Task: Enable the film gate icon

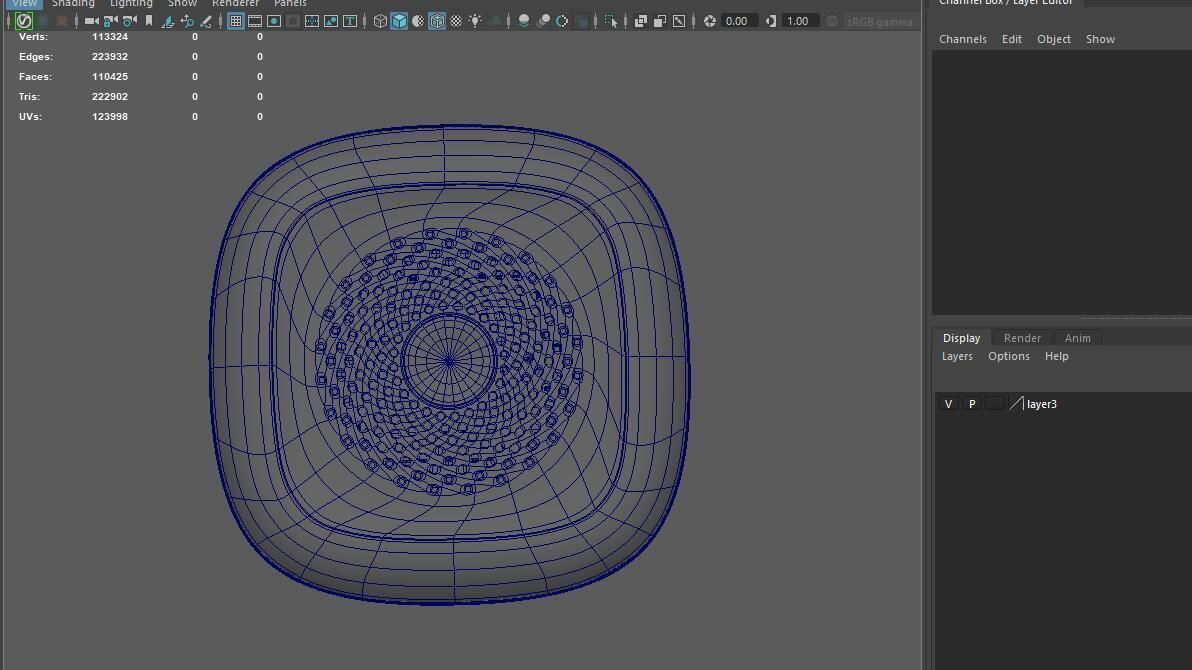Action: coord(255,21)
